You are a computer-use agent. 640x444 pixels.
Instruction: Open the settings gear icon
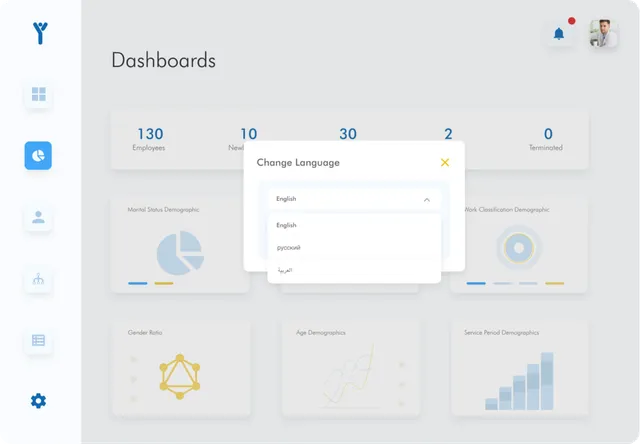point(38,401)
